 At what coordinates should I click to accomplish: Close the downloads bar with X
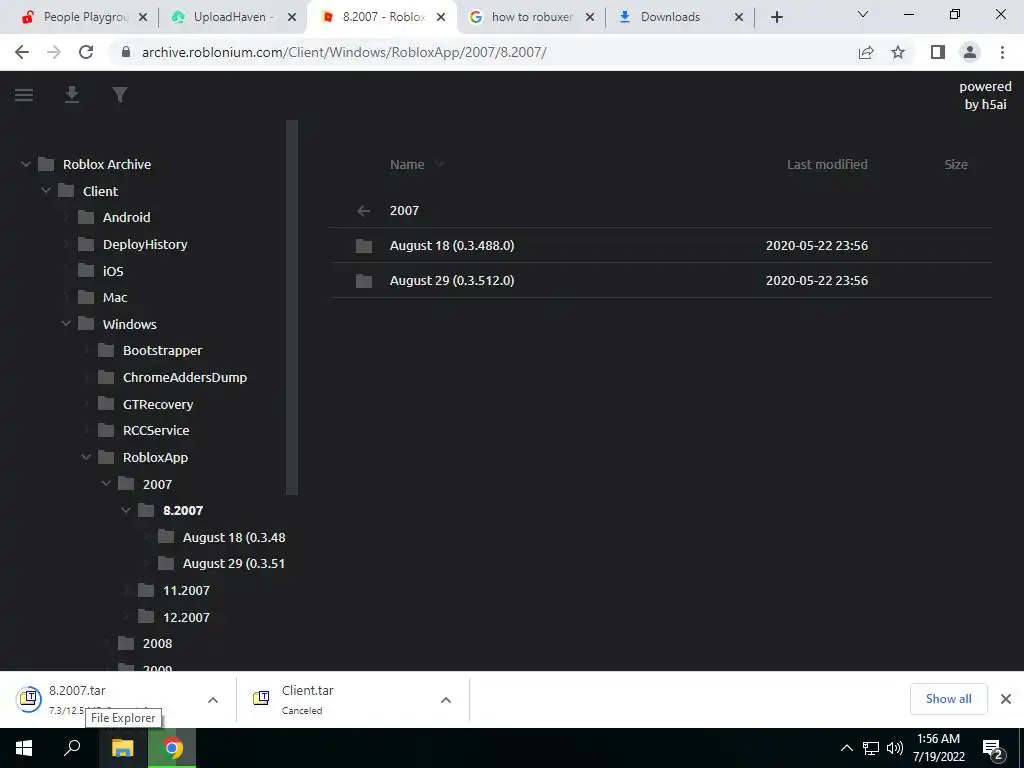[1006, 699]
